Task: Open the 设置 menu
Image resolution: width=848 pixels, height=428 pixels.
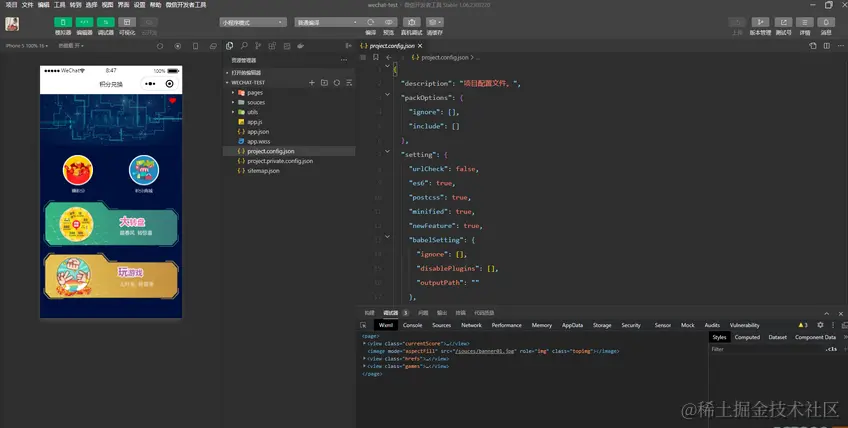Action: pyautogui.click(x=140, y=5)
